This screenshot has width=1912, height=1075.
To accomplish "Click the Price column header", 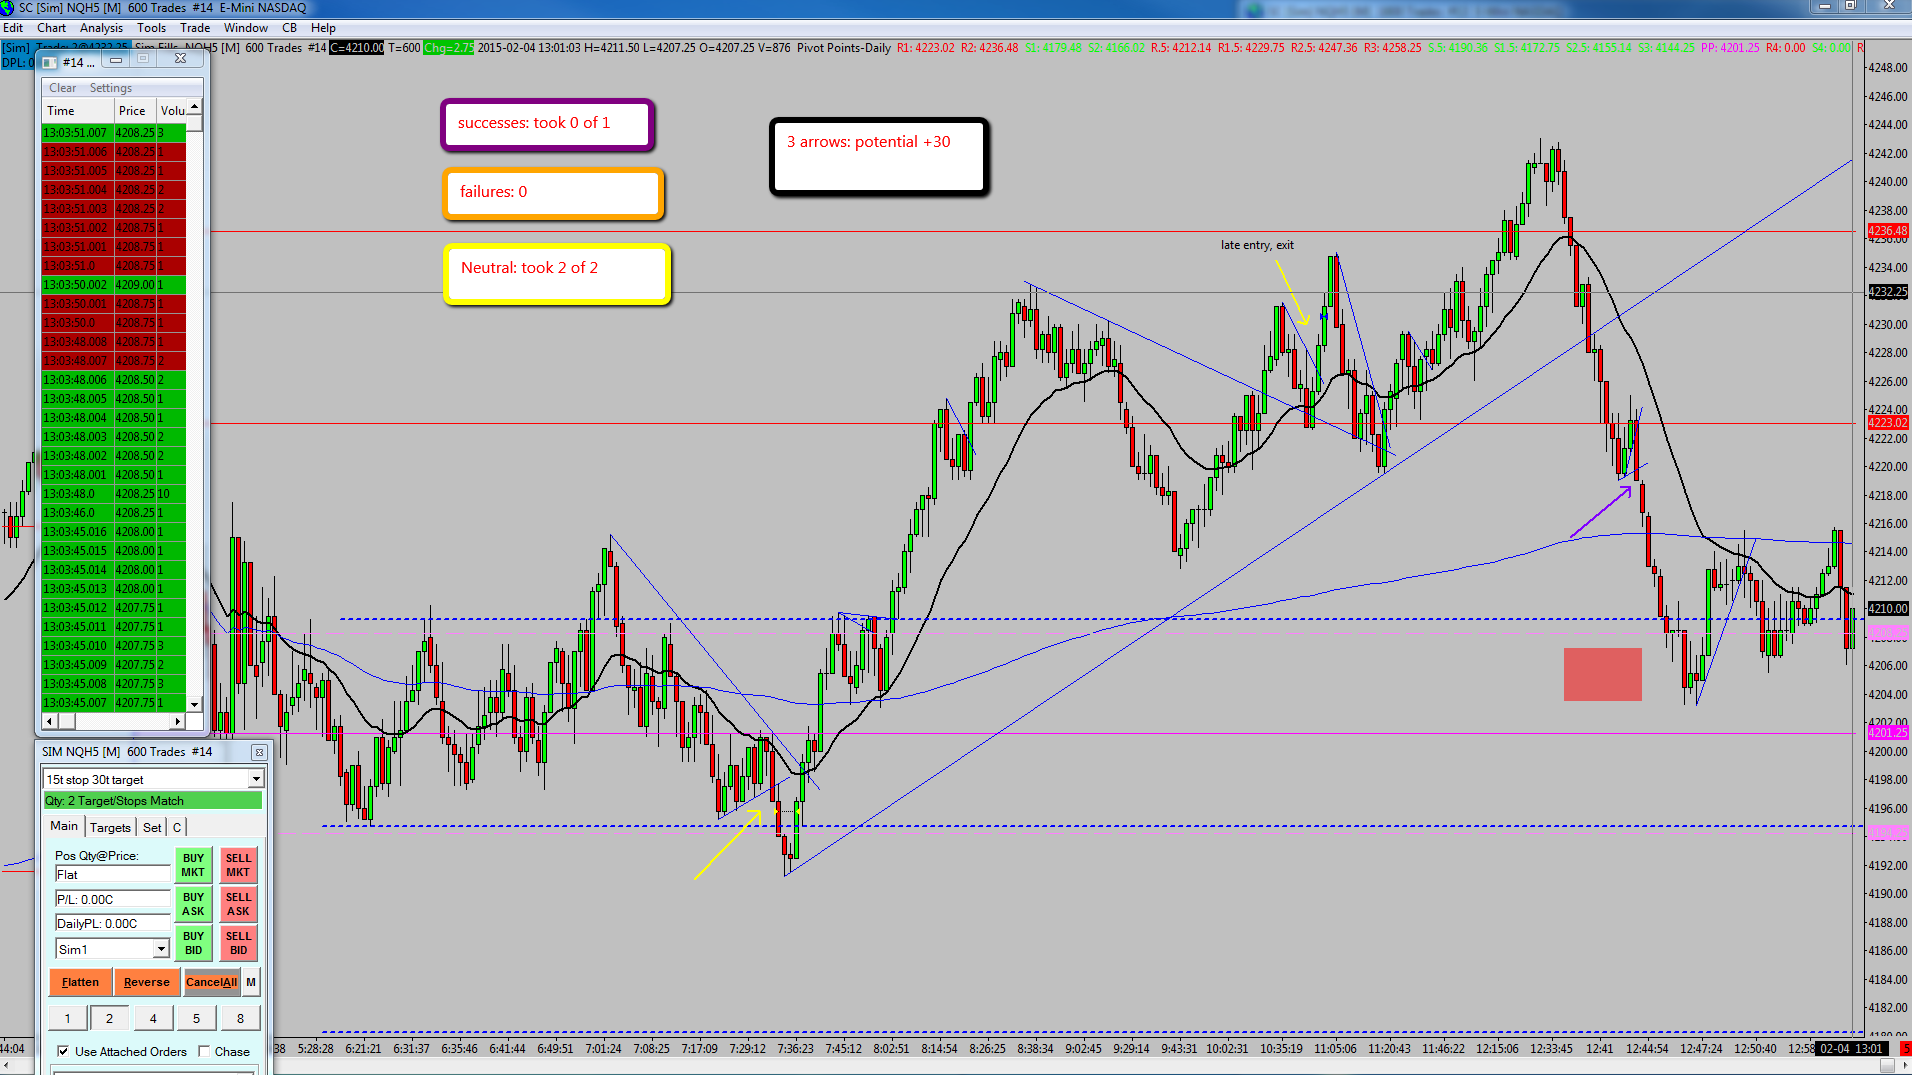I will pyautogui.click(x=135, y=111).
